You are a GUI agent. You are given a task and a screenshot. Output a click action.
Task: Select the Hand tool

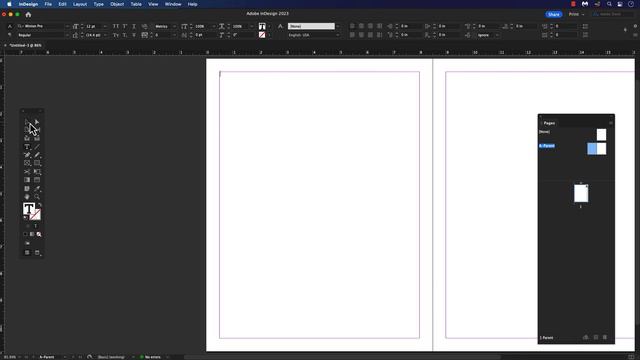[x=27, y=197]
